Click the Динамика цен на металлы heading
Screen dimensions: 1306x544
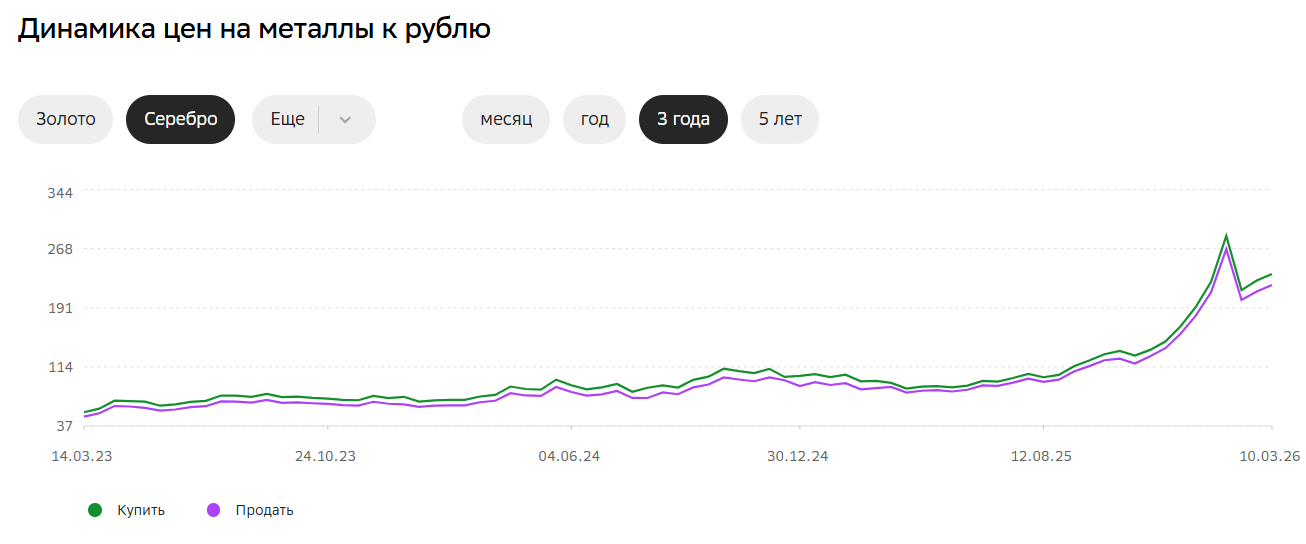click(254, 28)
